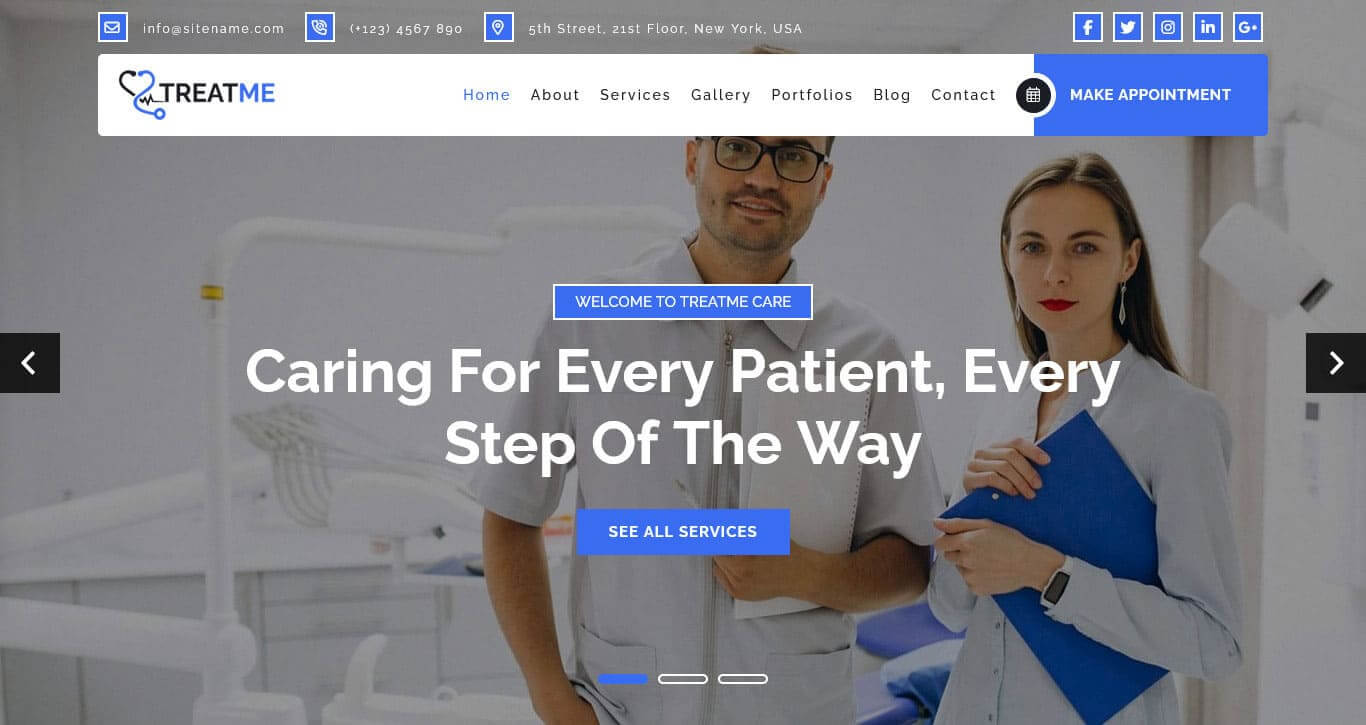Click the calendar icon beside Make Appointment
The width and height of the screenshot is (1366, 725).
(1034, 95)
